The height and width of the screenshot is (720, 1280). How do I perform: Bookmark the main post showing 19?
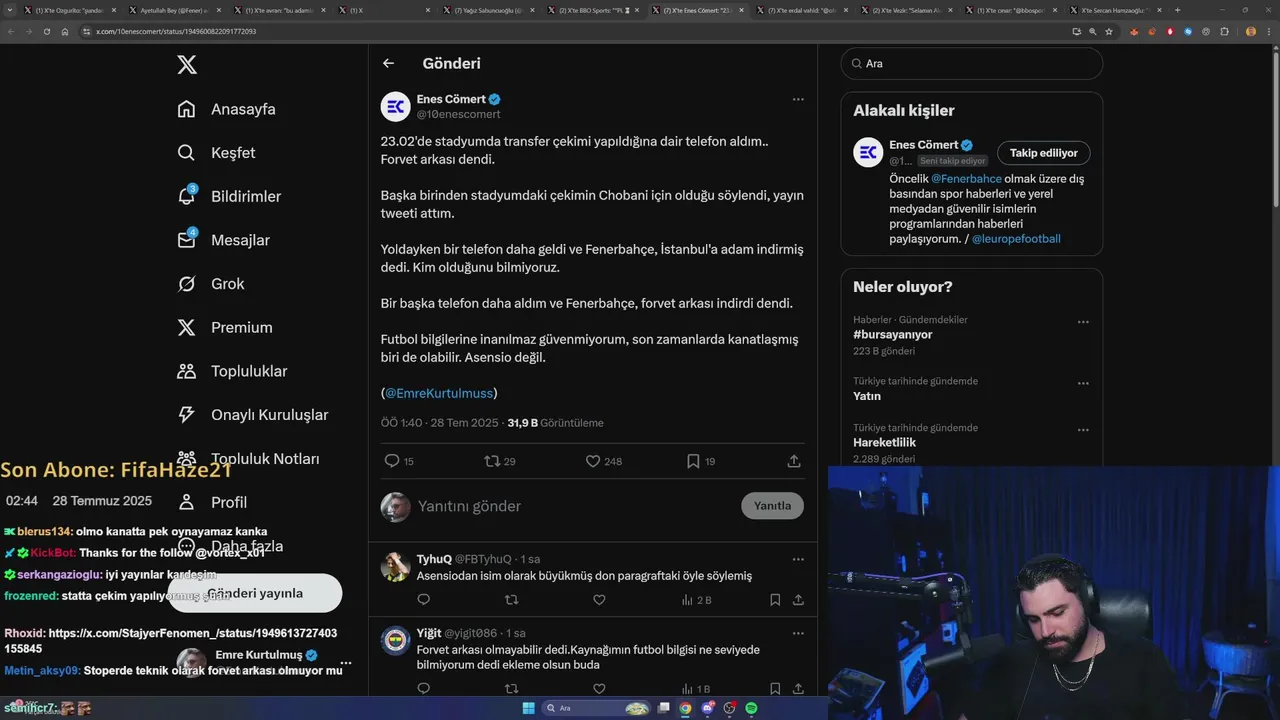tap(693, 461)
